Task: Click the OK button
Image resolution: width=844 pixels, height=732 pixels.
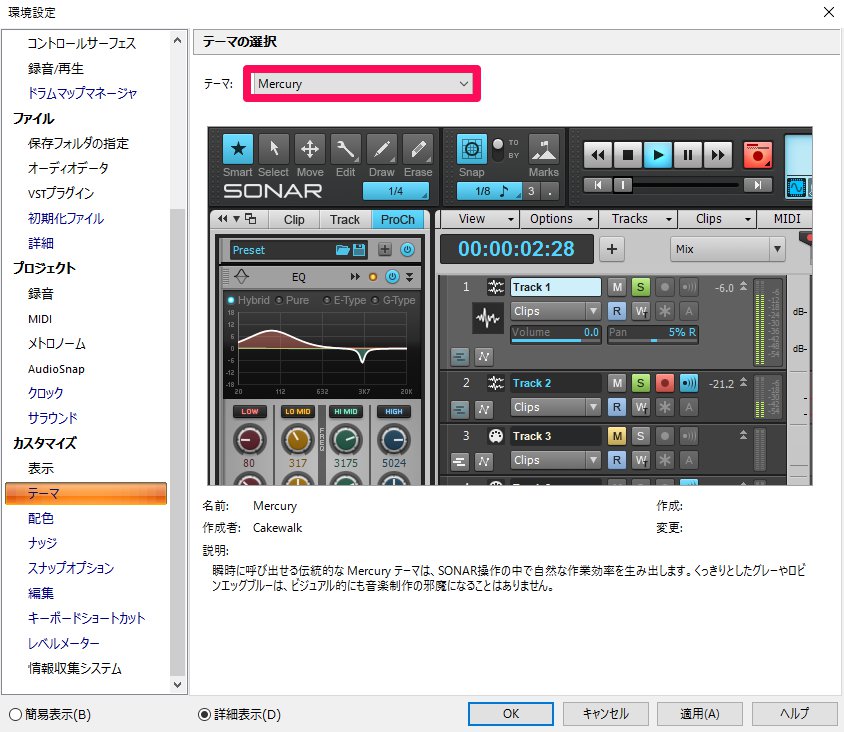Action: [511, 714]
